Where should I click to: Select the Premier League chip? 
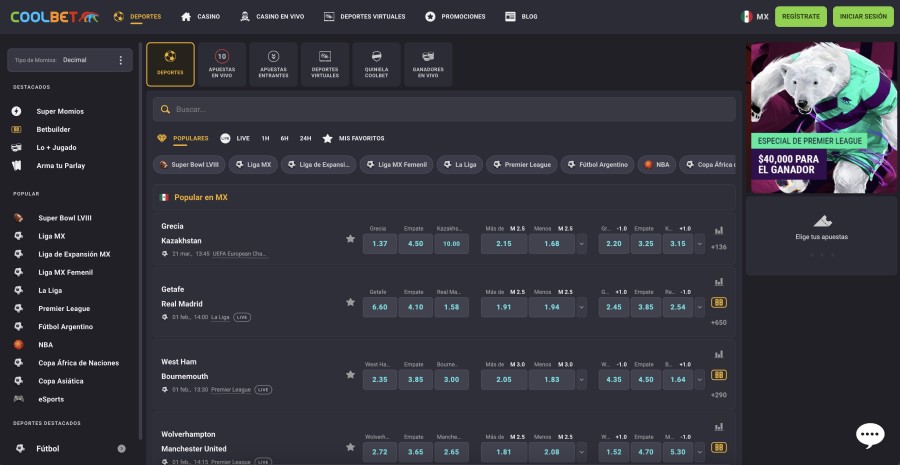(522, 165)
